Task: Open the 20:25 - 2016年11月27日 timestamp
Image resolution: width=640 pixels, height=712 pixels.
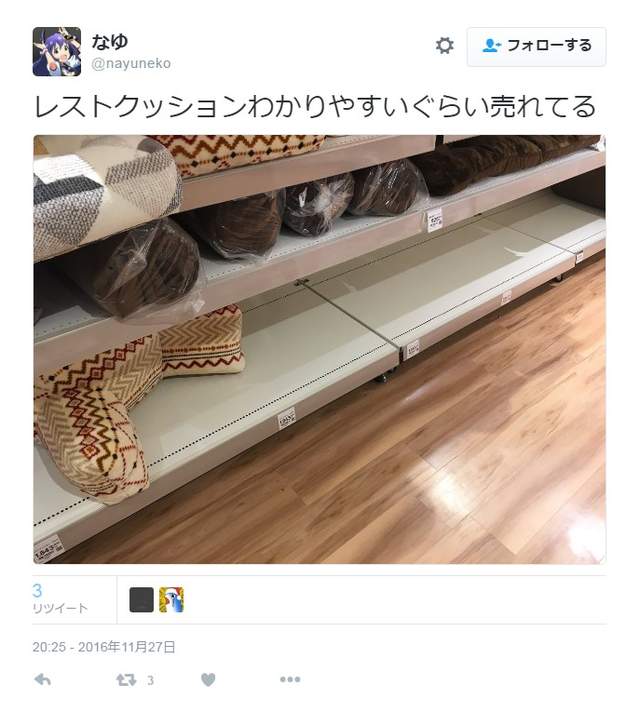Action: click(104, 647)
